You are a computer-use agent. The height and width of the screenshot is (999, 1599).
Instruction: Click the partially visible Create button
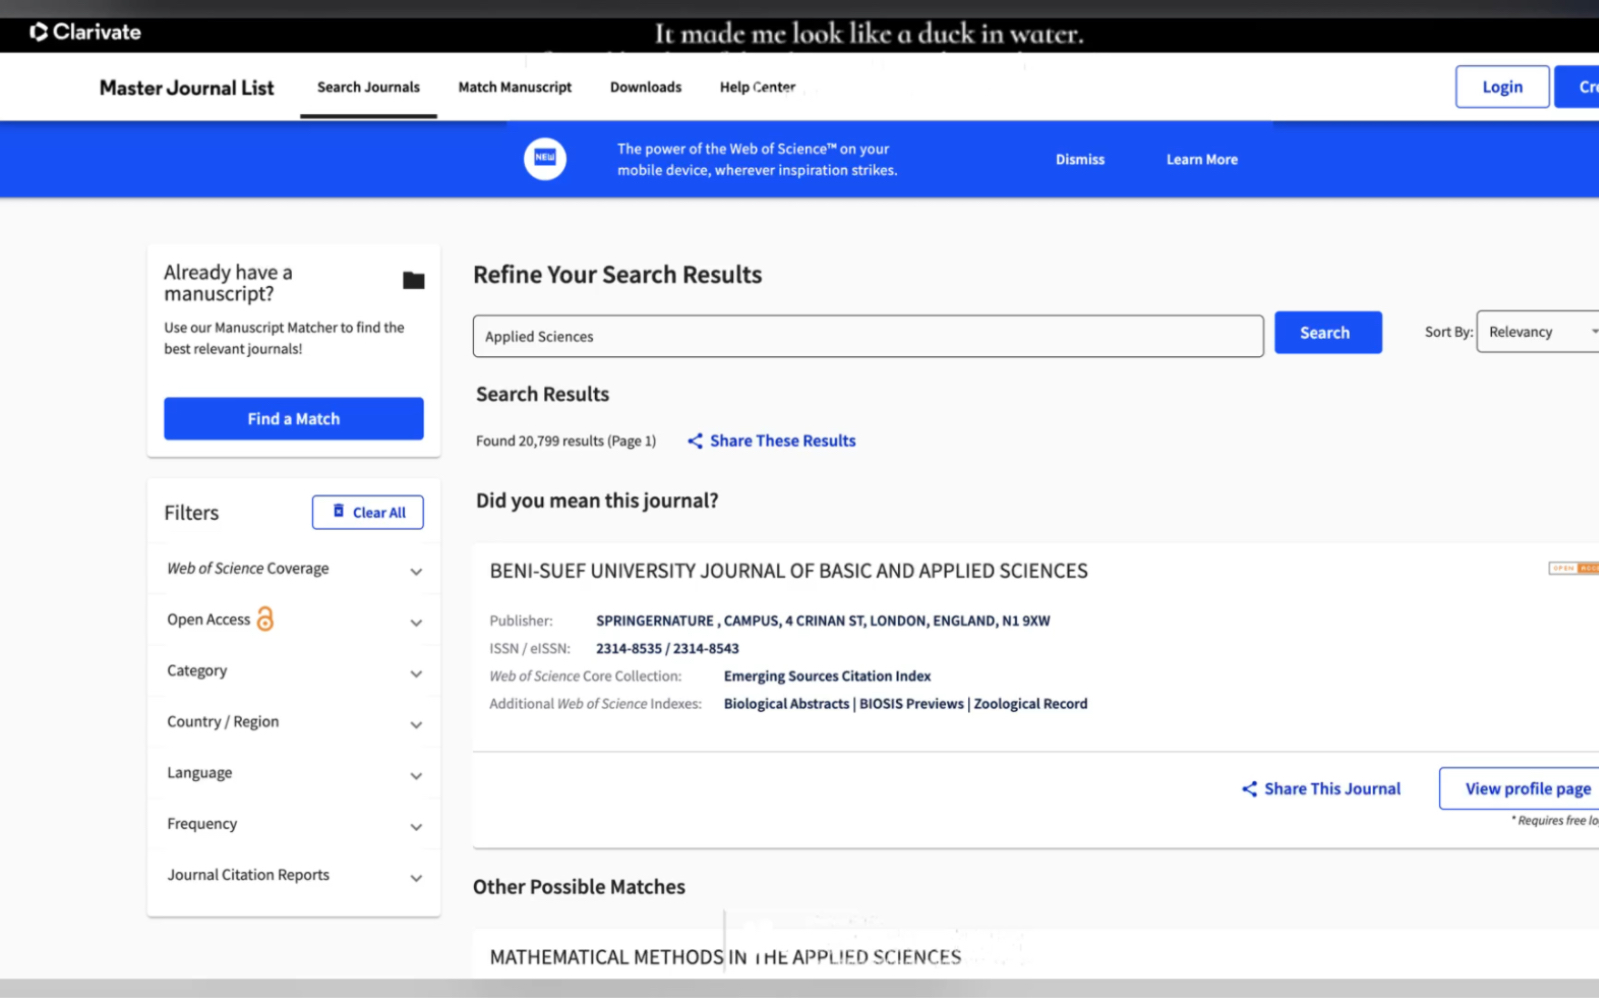point(1577,87)
